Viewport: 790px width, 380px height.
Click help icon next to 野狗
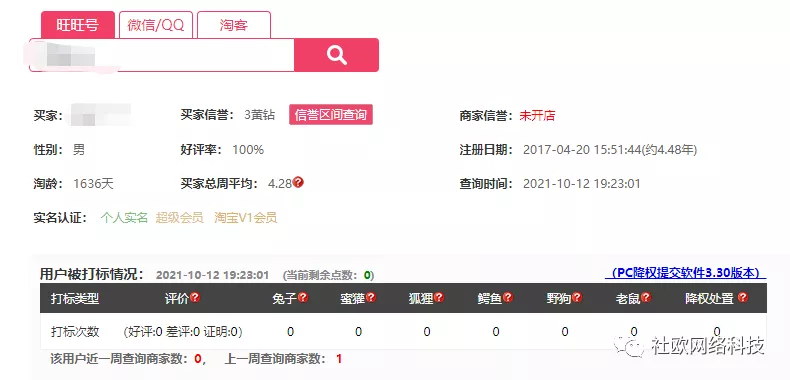(x=577, y=297)
